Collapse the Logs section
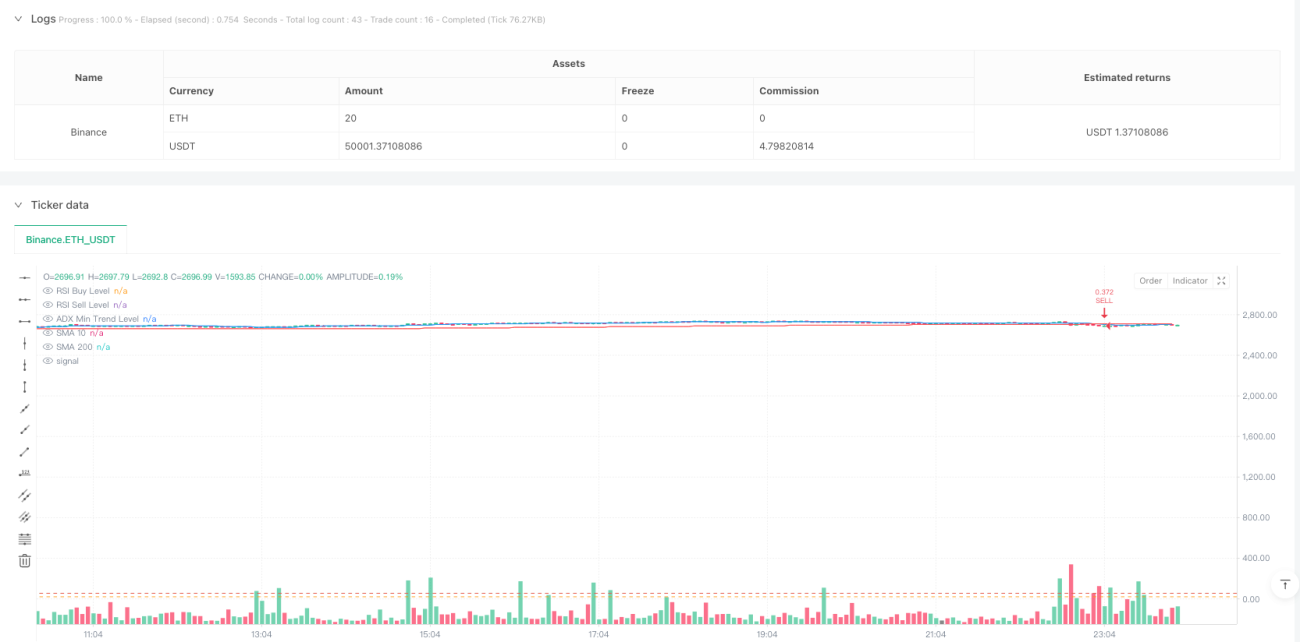The image size is (1300, 642). click(18, 19)
